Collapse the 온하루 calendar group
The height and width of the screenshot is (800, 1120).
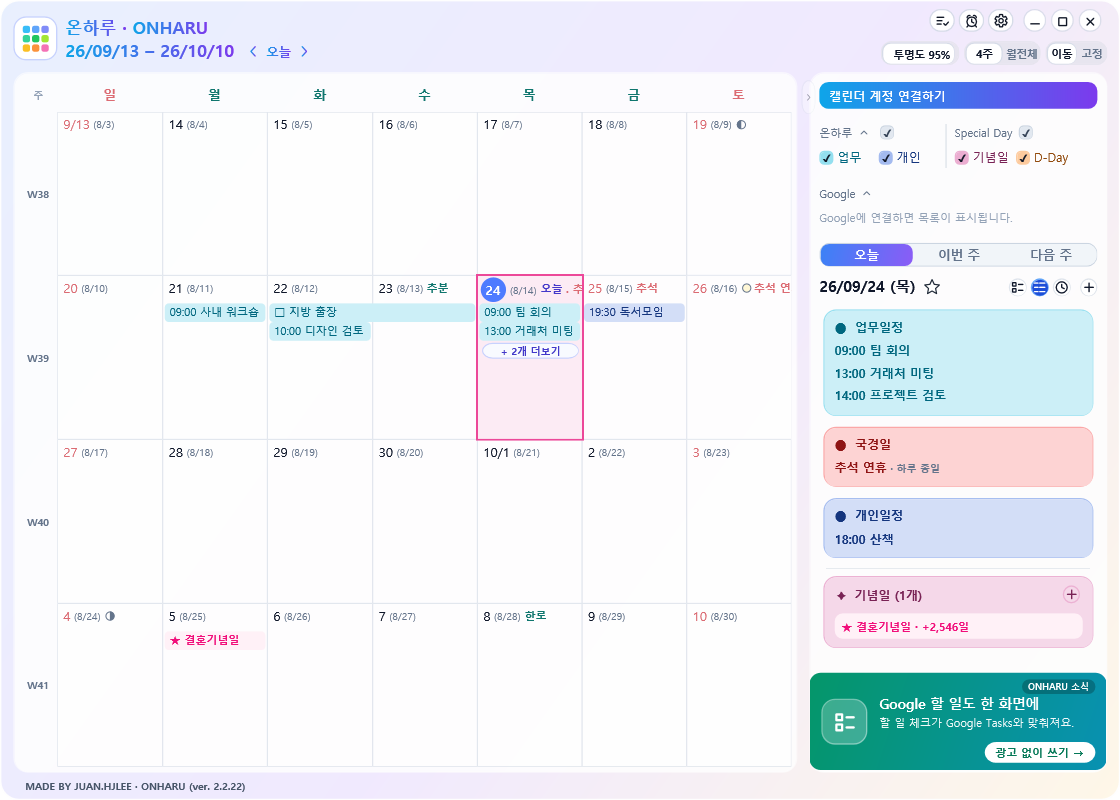864,133
